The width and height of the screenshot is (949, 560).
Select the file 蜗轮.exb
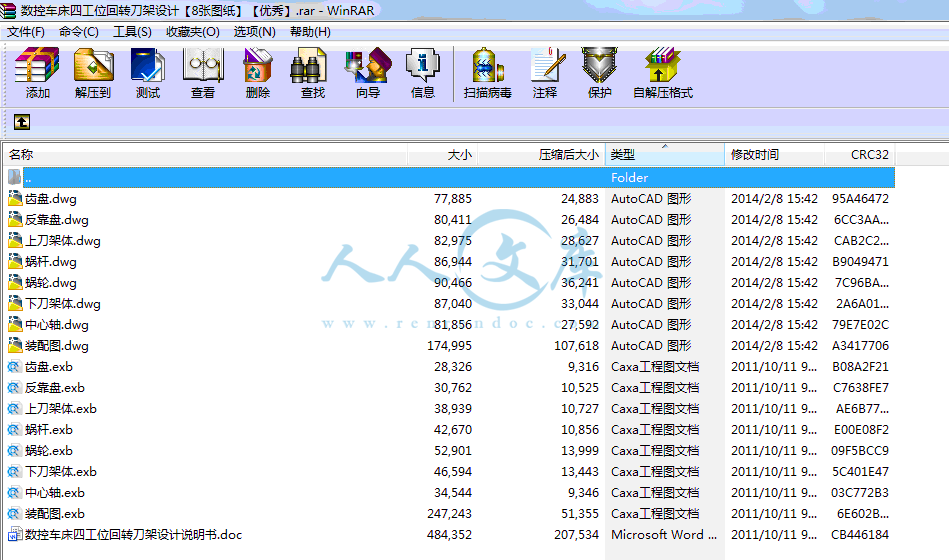[x=49, y=450]
